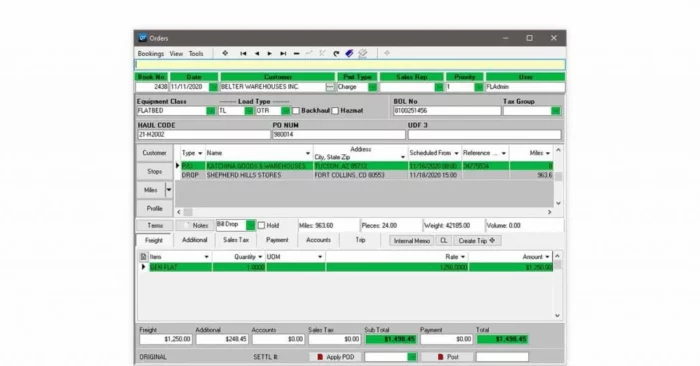700x366 pixels.
Task: Open the Equipment Class dropdown
Action: pyautogui.click(x=211, y=111)
